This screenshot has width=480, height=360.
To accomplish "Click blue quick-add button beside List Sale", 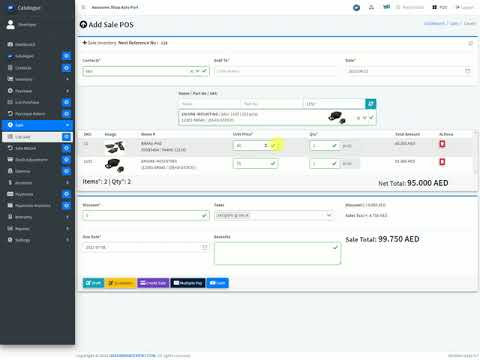I will pyautogui.click(x=67, y=137).
